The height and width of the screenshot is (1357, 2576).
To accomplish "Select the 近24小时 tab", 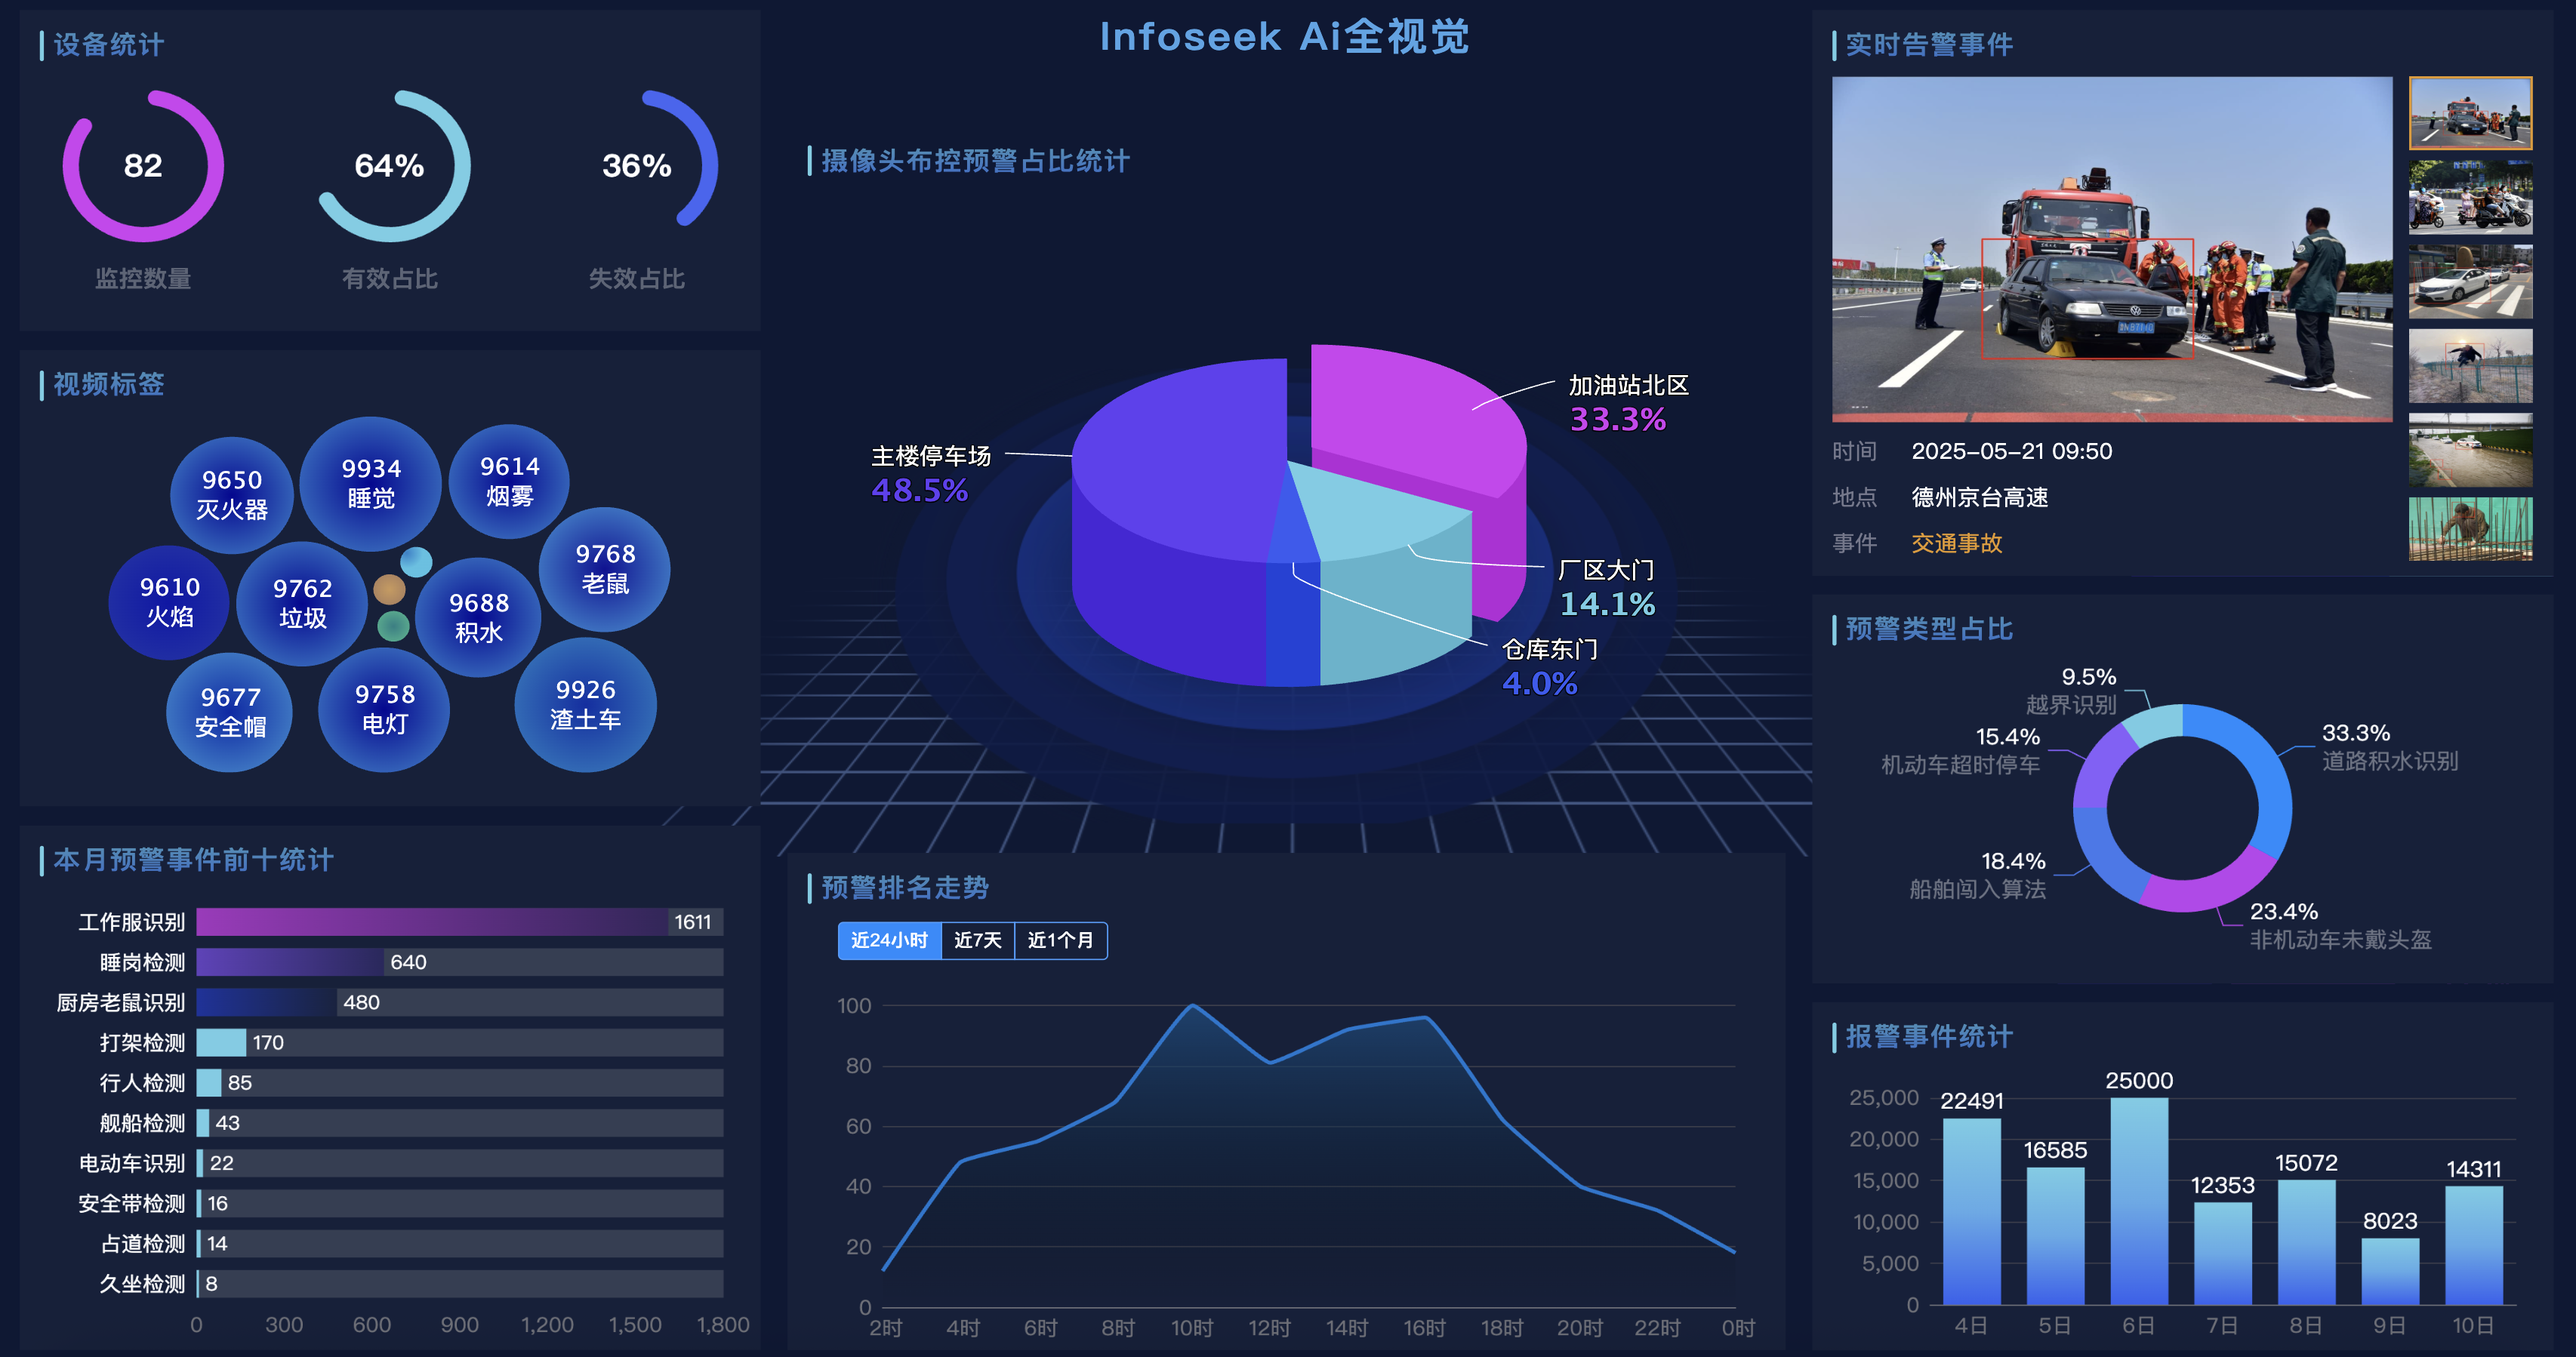I will coord(889,940).
